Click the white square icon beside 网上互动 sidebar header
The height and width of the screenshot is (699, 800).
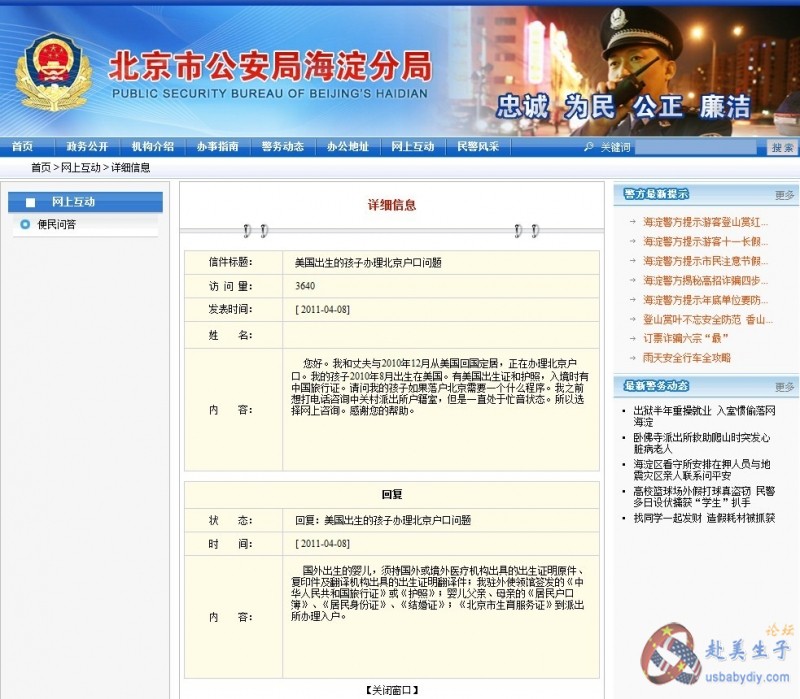pos(30,202)
